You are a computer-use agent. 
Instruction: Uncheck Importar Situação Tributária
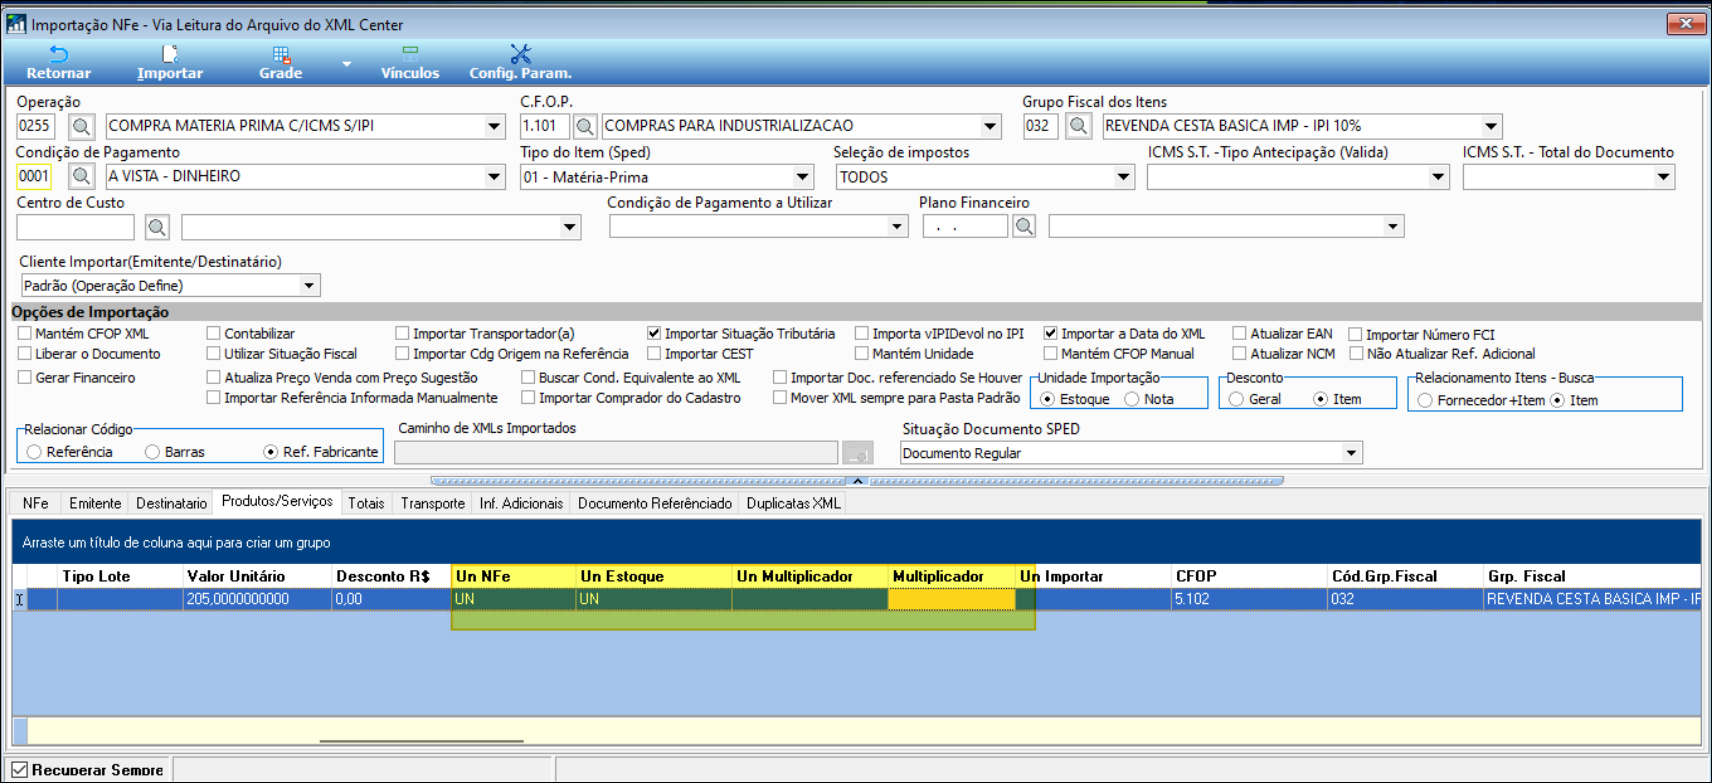tap(654, 334)
